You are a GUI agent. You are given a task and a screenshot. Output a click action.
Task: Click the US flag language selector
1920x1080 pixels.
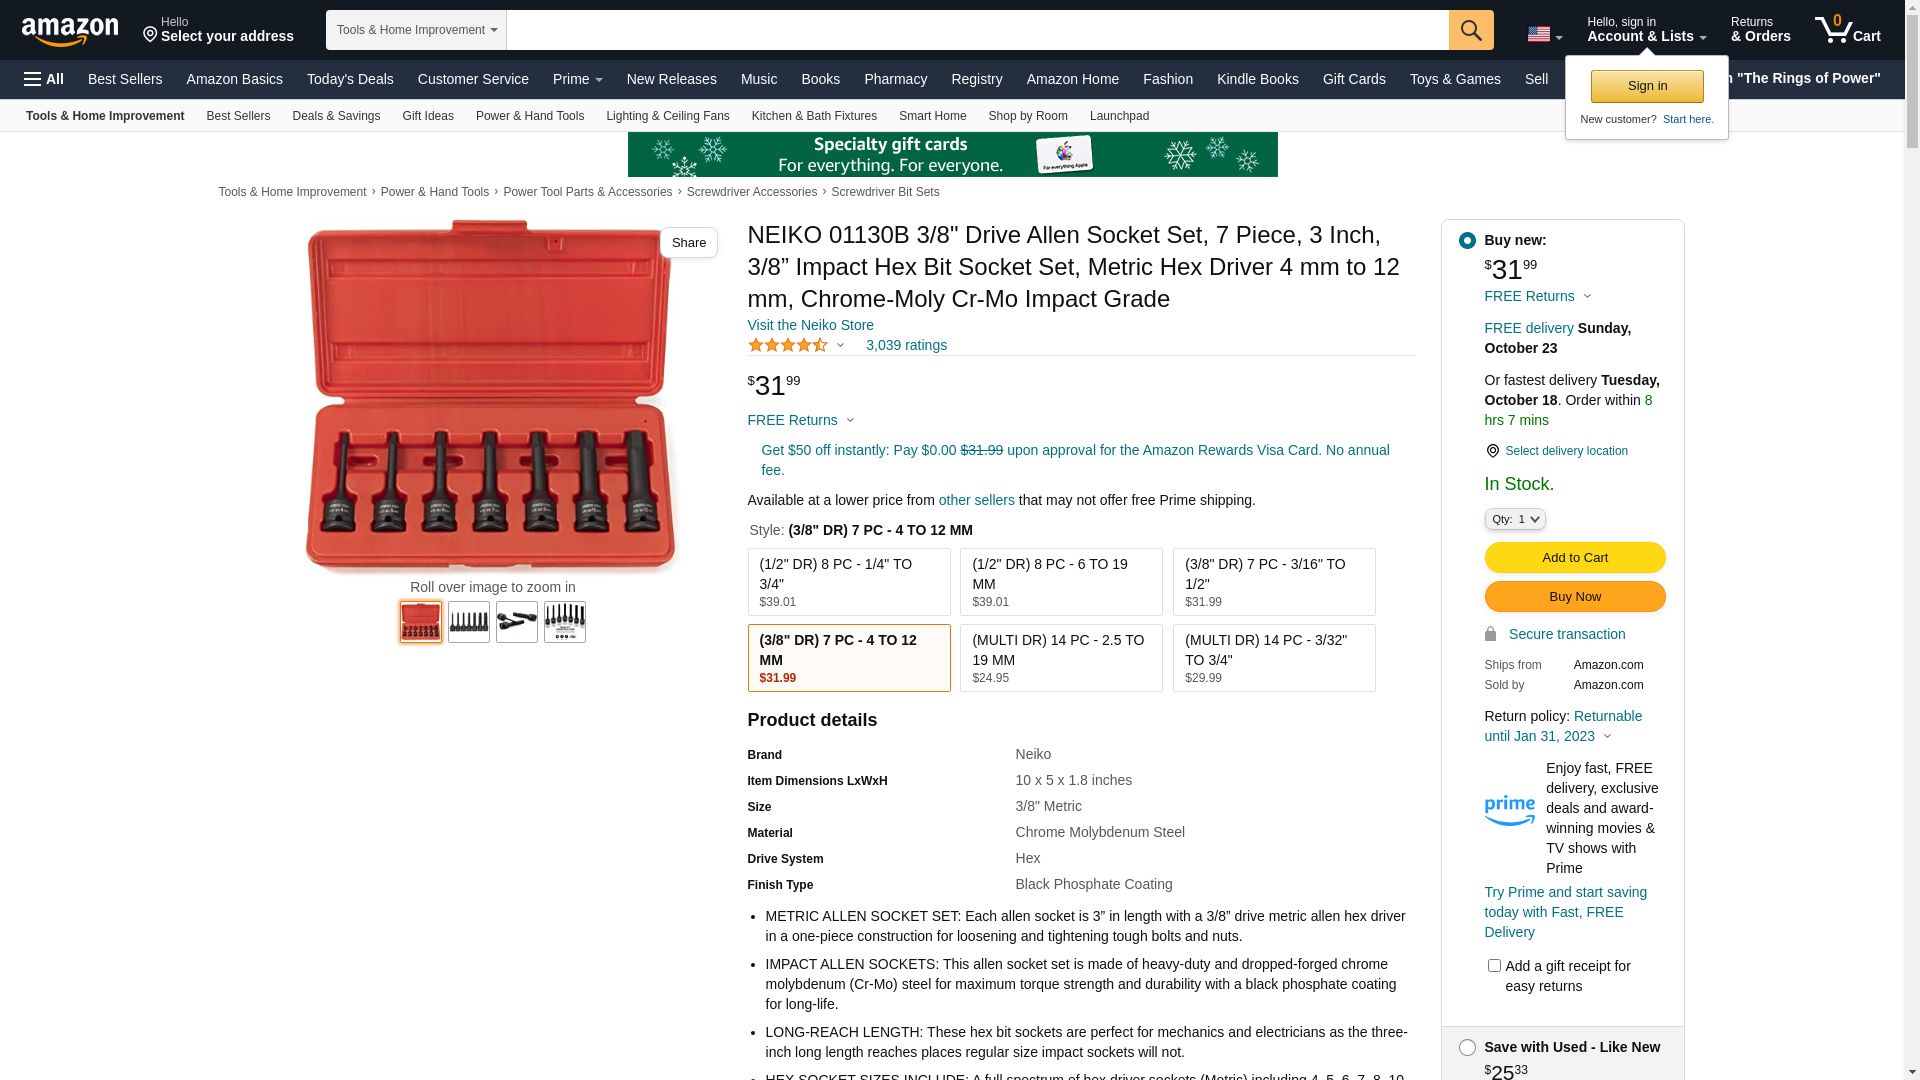tap(1544, 35)
